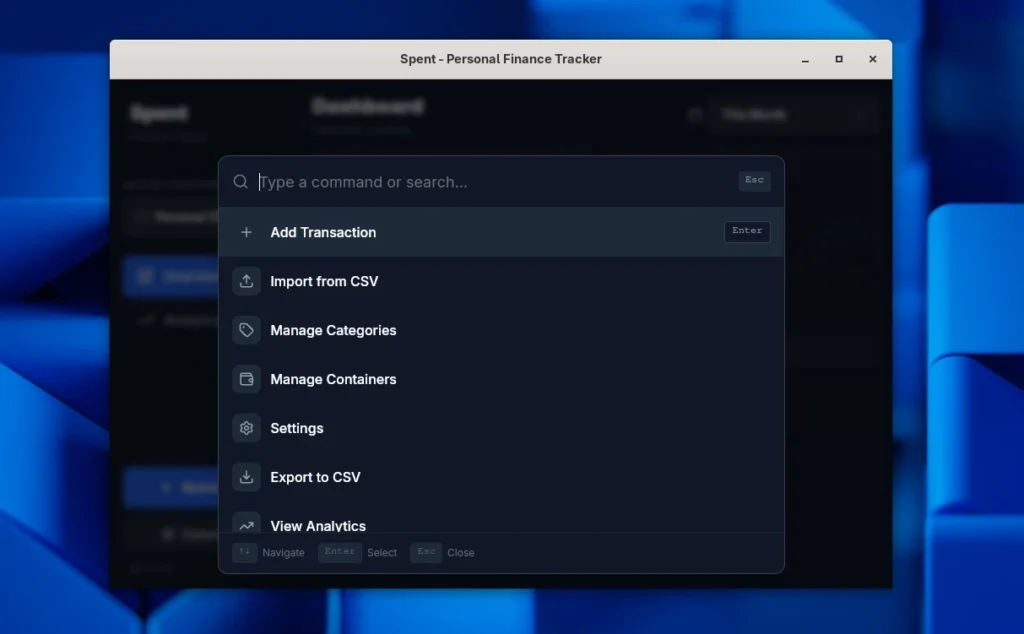Select the Add Transaction command

pyautogui.click(x=323, y=232)
